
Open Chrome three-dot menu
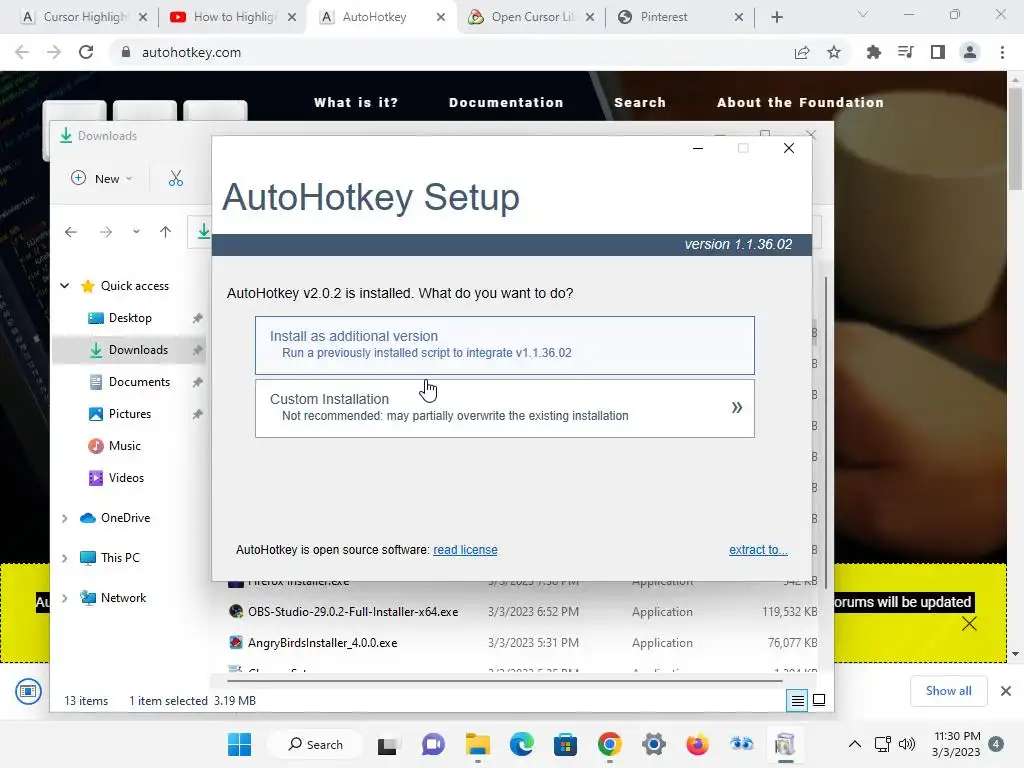[x=1002, y=52]
